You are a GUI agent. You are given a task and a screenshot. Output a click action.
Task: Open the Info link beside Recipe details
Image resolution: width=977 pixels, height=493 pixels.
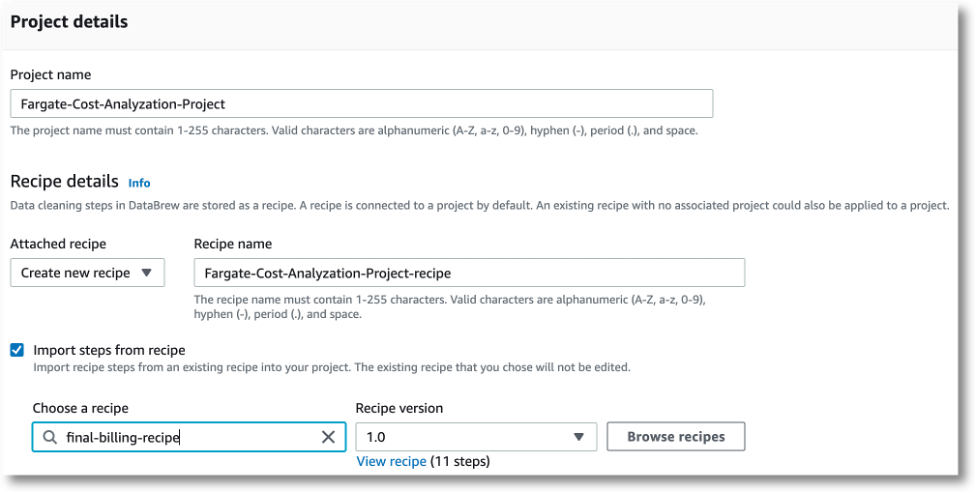[x=139, y=183]
